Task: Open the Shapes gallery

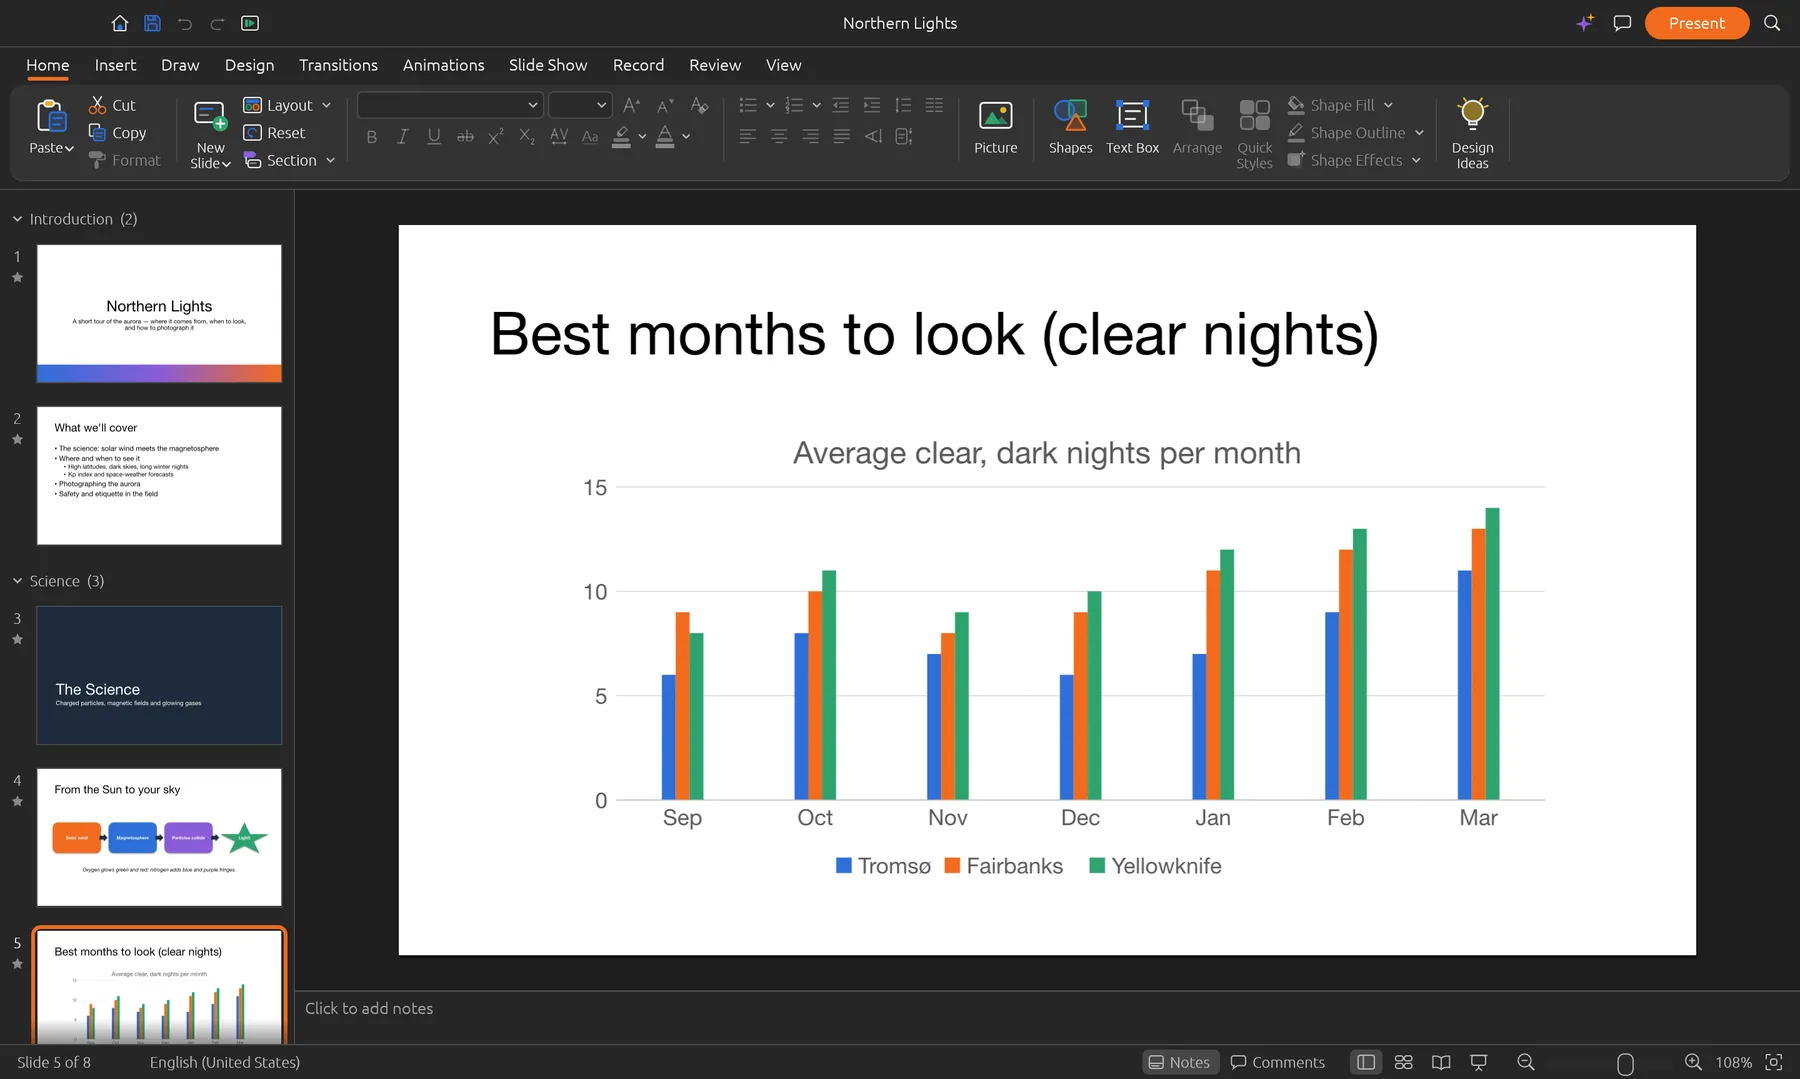Action: click(x=1070, y=127)
